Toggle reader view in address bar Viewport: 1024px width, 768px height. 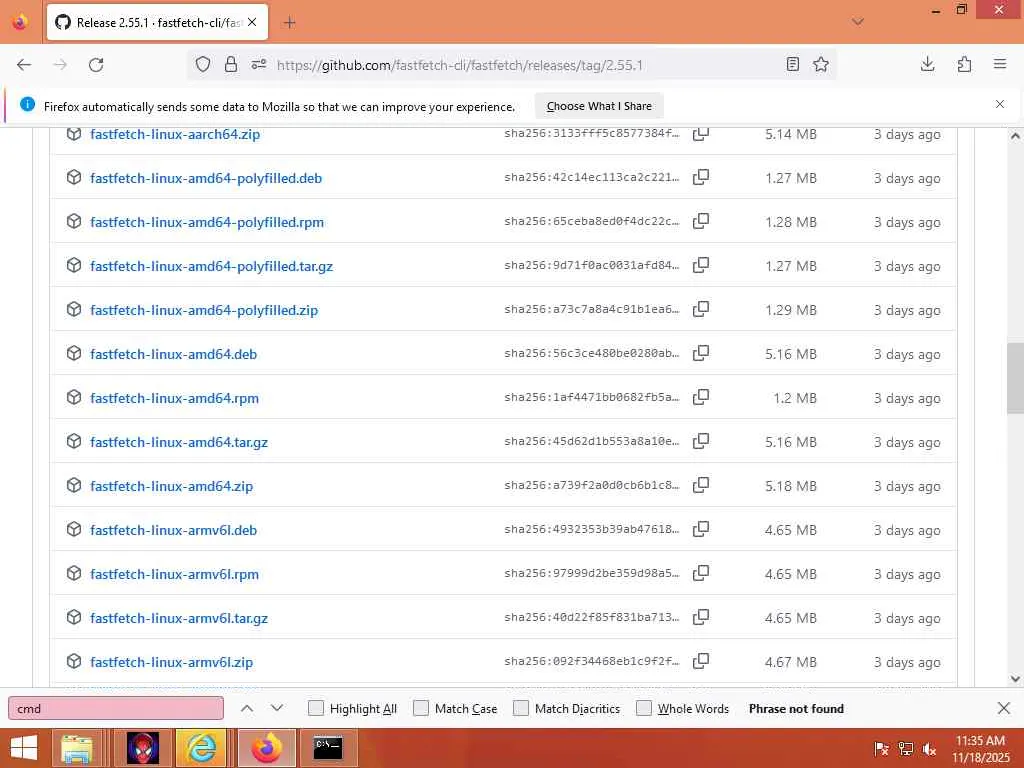[793, 64]
